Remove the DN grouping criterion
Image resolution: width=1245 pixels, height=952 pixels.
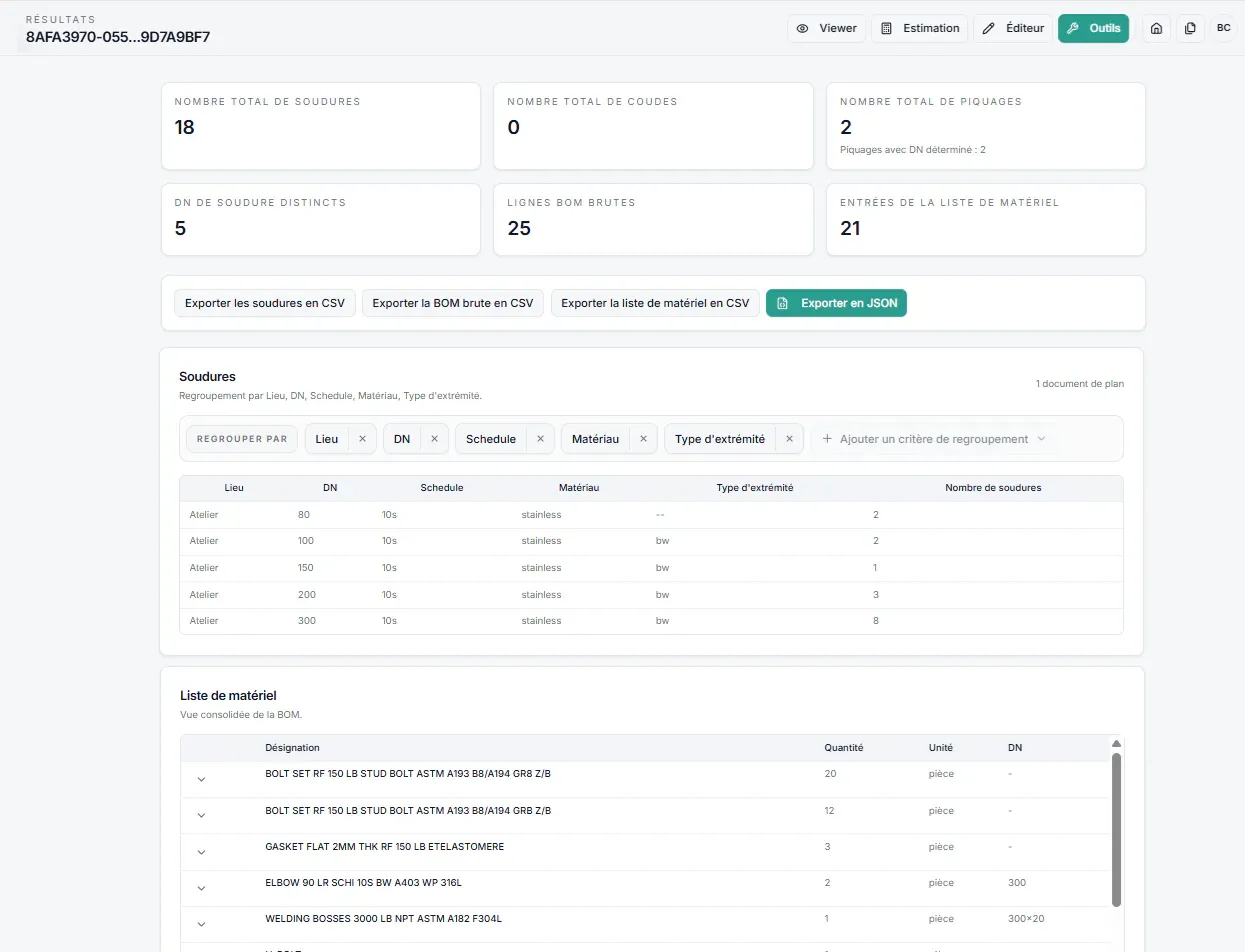[434, 439]
